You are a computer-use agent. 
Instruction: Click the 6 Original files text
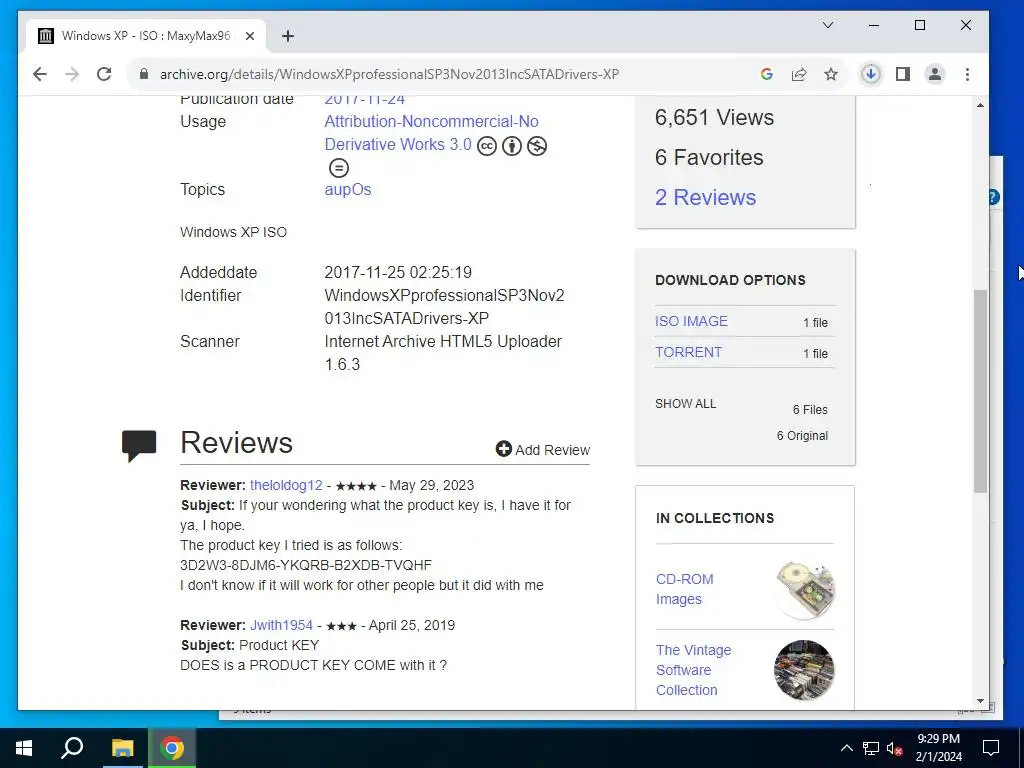[x=802, y=436]
